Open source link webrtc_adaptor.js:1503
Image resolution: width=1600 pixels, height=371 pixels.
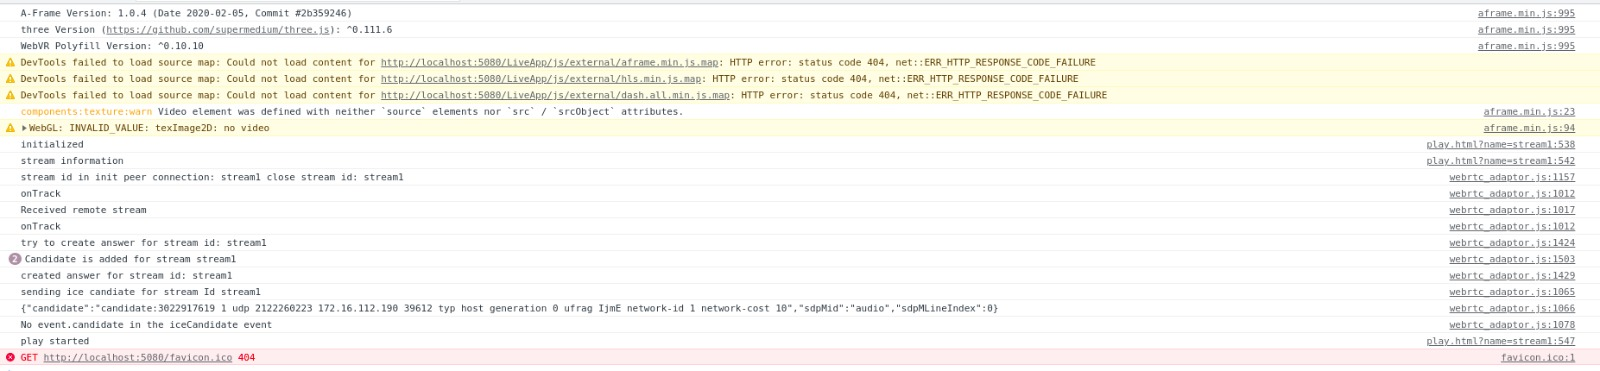(x=1512, y=259)
